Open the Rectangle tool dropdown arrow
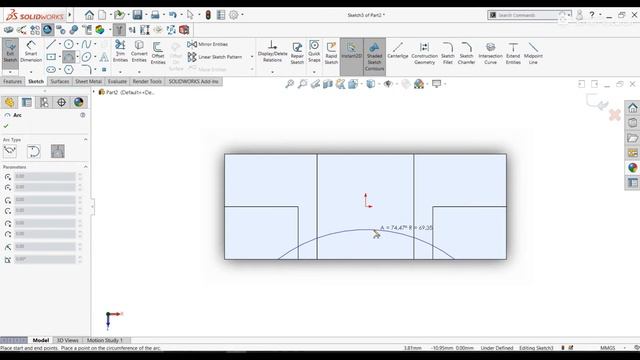Viewport: 640px width, 360px height. pyautogui.click(x=60, y=57)
